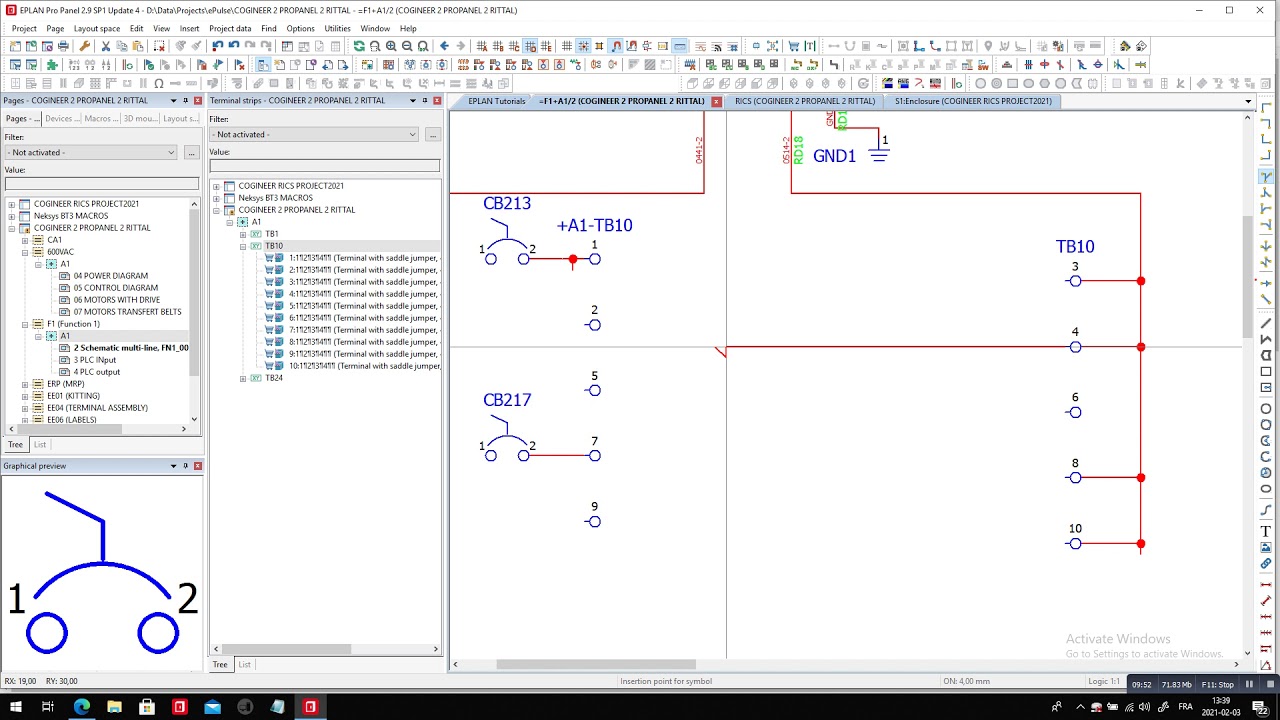Switch to S1:Enclosure tab
The image size is (1280, 720).
(973, 101)
